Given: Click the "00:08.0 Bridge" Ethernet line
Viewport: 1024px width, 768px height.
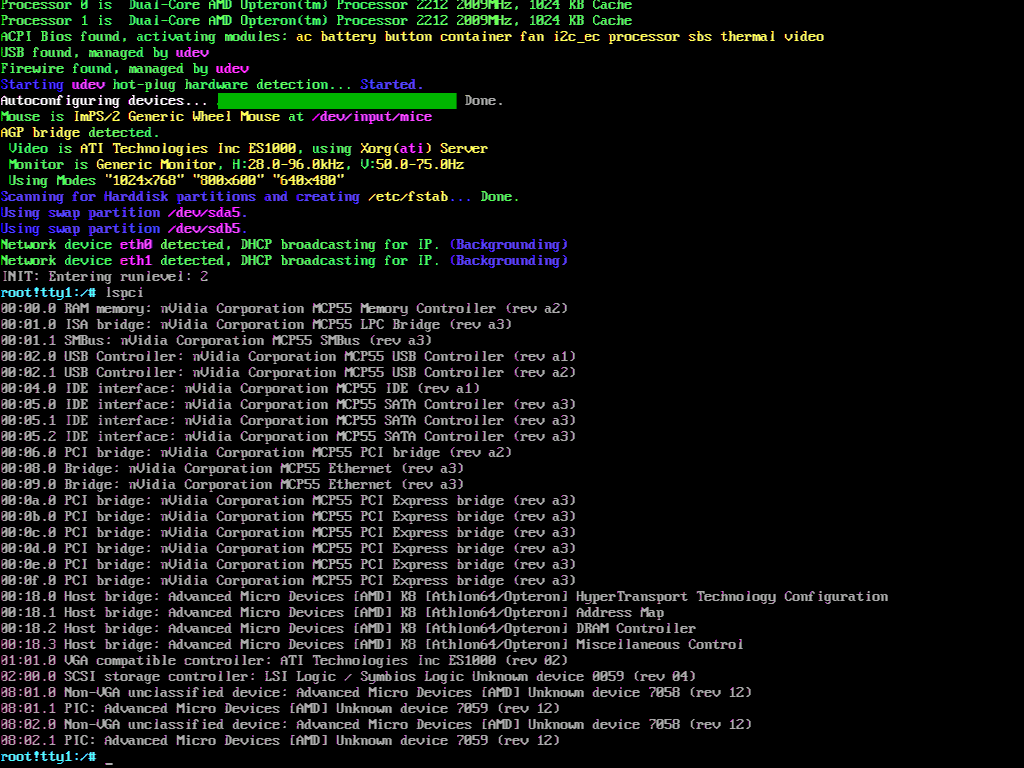Looking at the screenshot, I should (x=232, y=468).
